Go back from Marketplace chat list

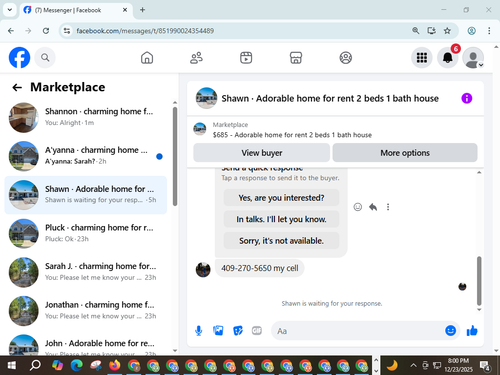[x=17, y=87]
